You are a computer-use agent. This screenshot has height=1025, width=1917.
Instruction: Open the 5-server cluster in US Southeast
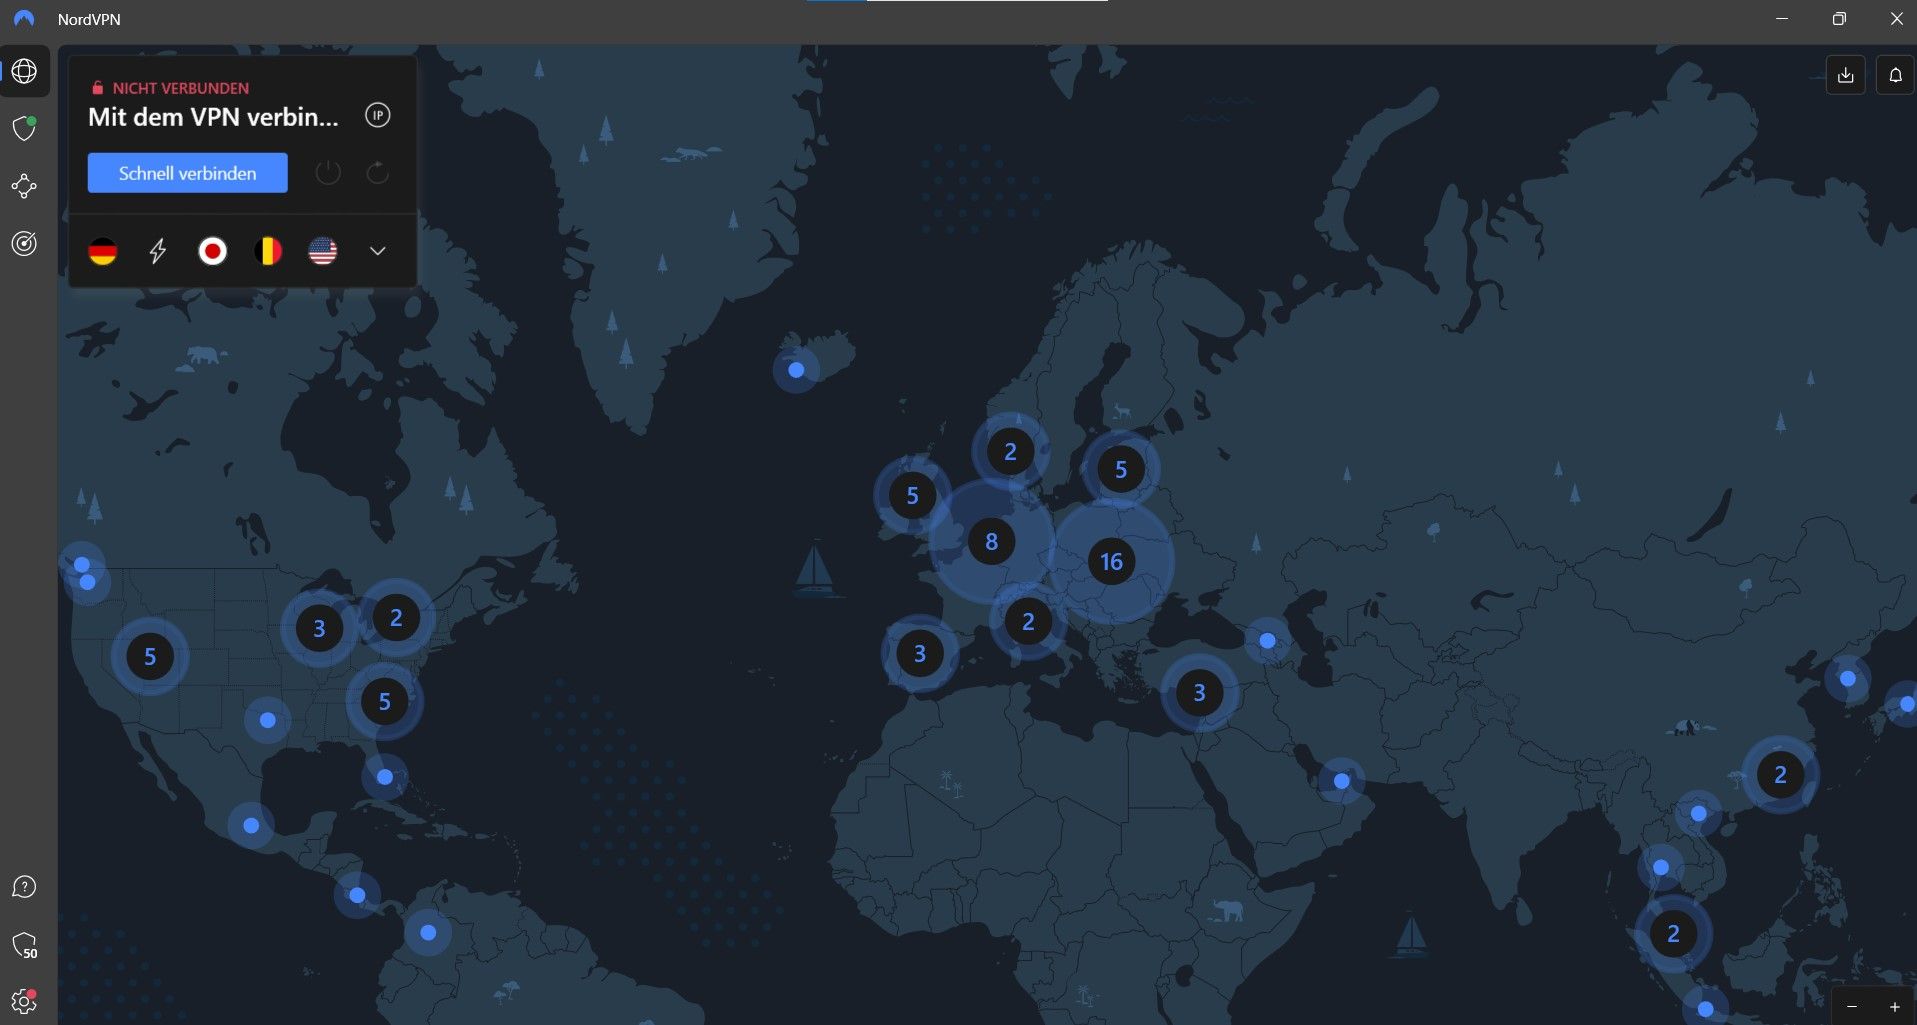pyautogui.click(x=384, y=701)
